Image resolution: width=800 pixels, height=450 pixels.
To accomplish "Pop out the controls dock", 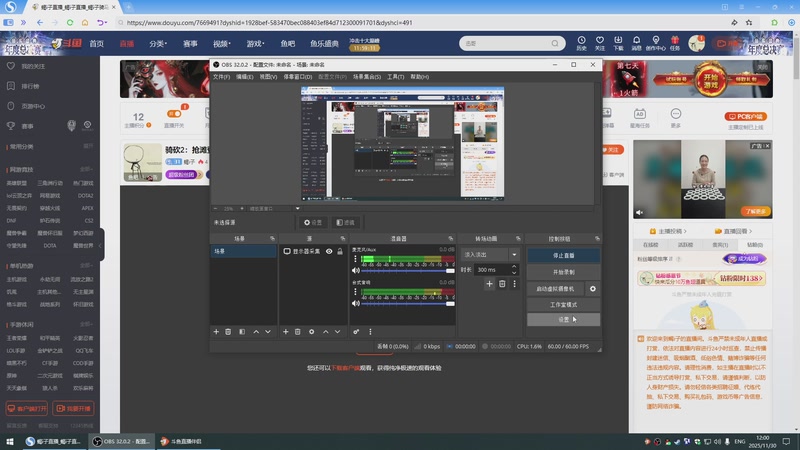I will click(597, 239).
